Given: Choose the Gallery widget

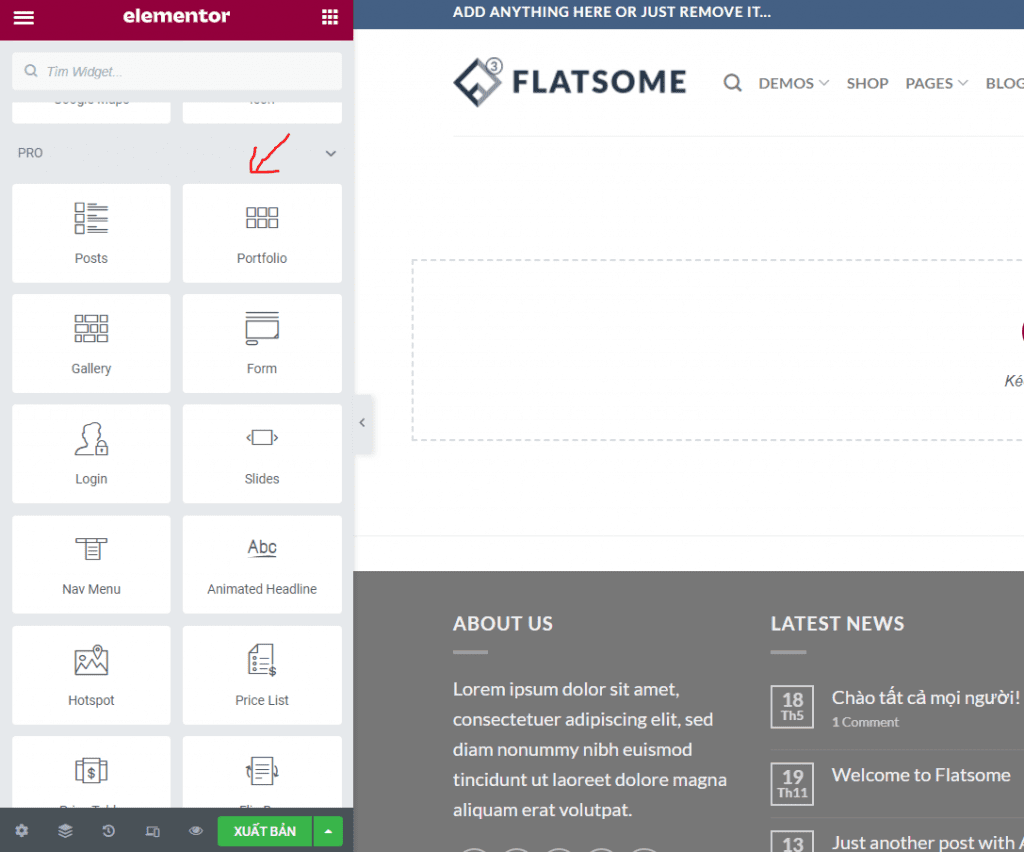Looking at the screenshot, I should coord(91,343).
